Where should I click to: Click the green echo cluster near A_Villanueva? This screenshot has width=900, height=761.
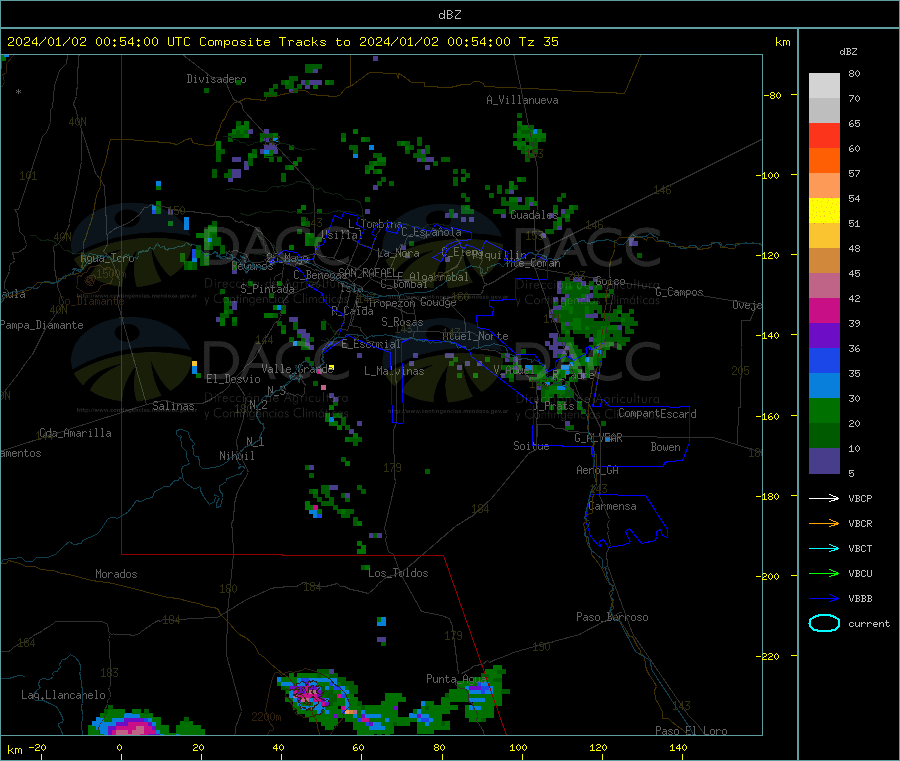click(528, 138)
